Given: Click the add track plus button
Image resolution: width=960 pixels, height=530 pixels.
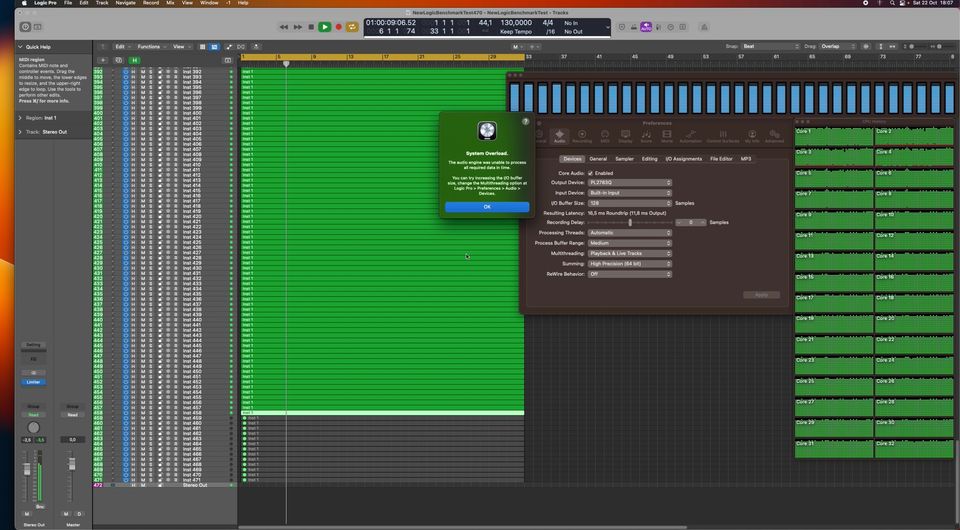Looking at the screenshot, I should (x=102, y=60).
